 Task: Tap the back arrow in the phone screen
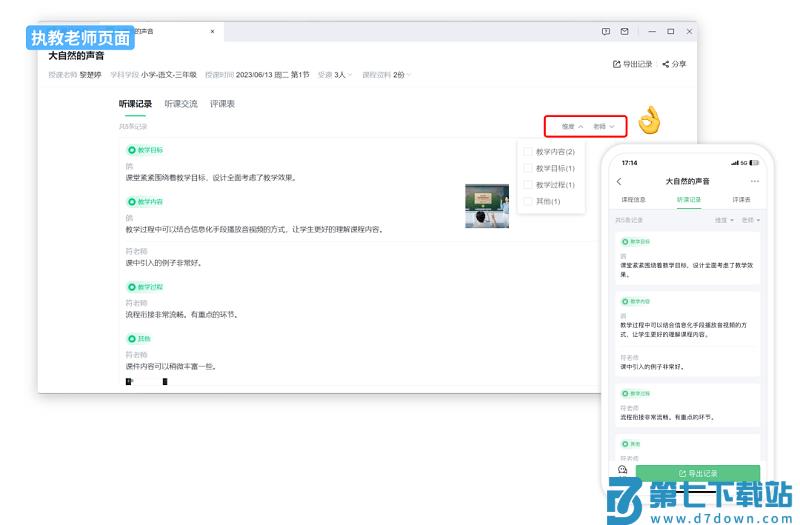(619, 182)
